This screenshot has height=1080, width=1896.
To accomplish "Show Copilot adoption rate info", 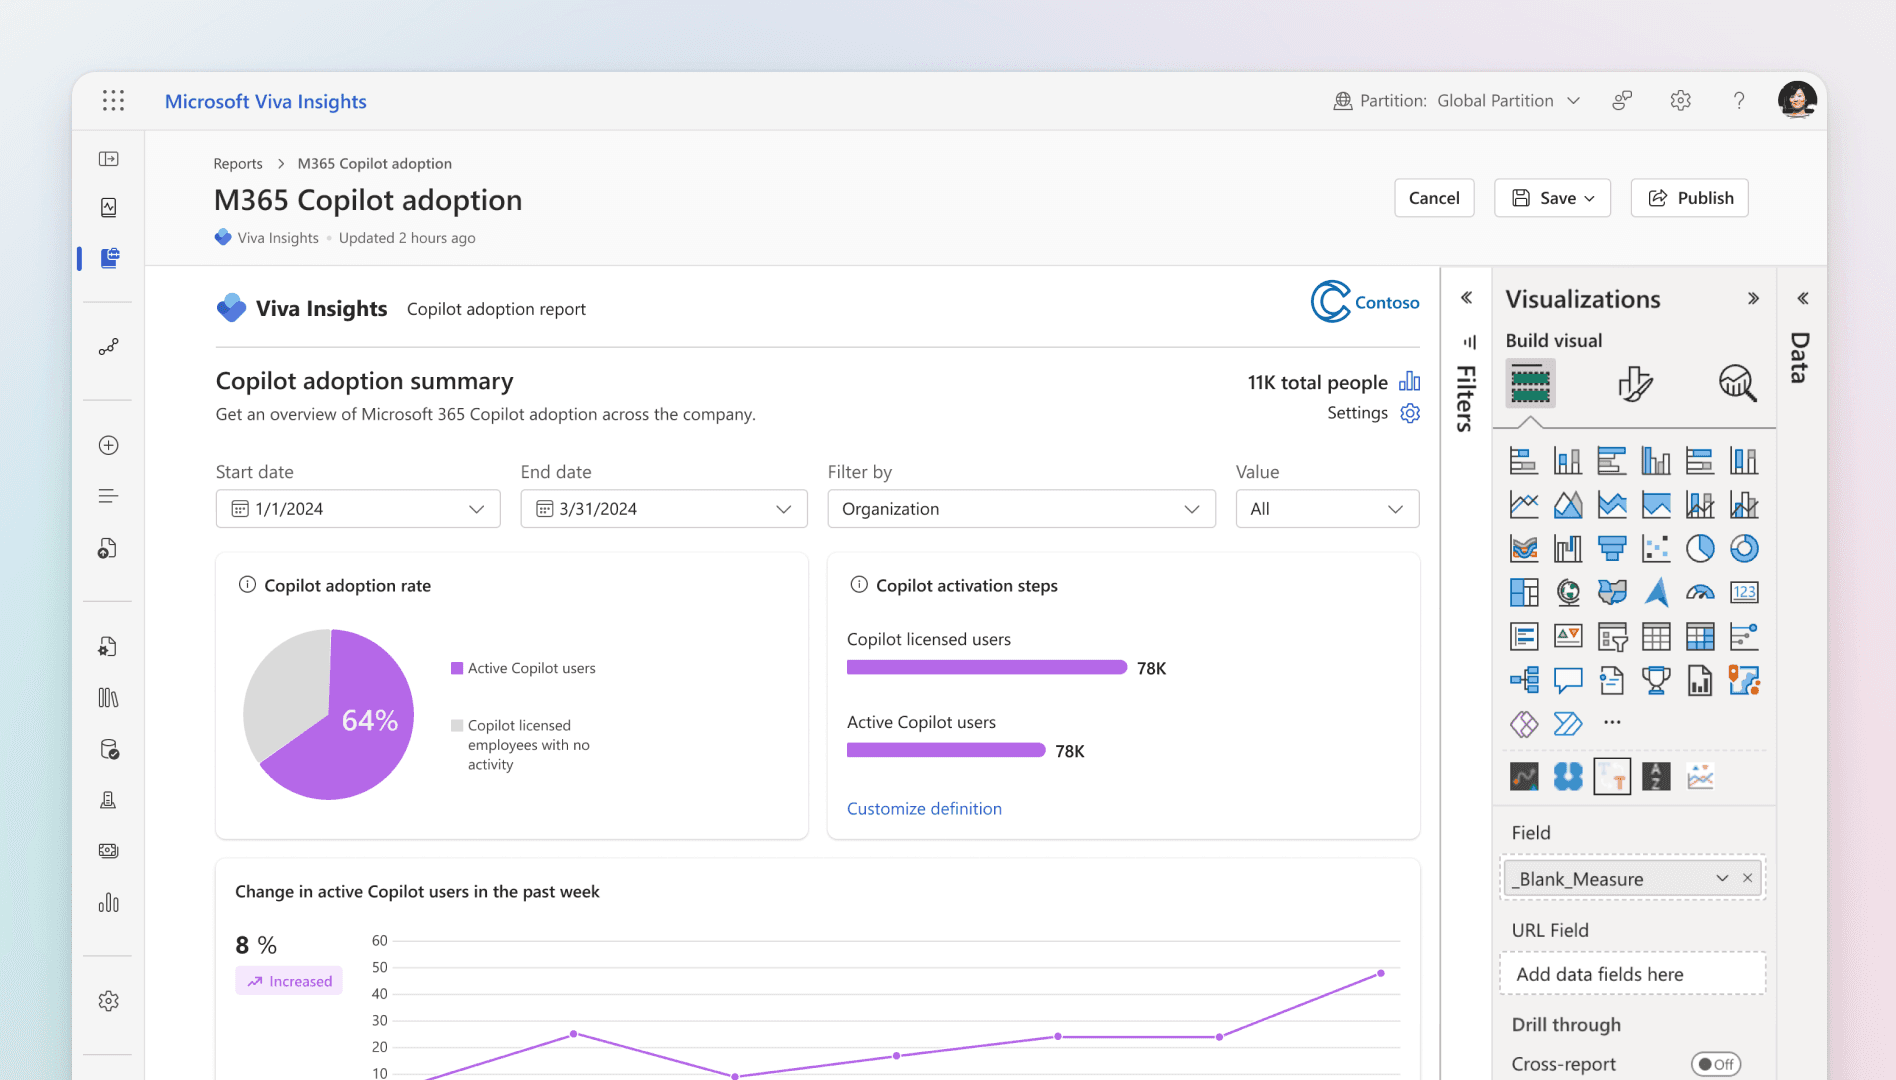I will 247,584.
